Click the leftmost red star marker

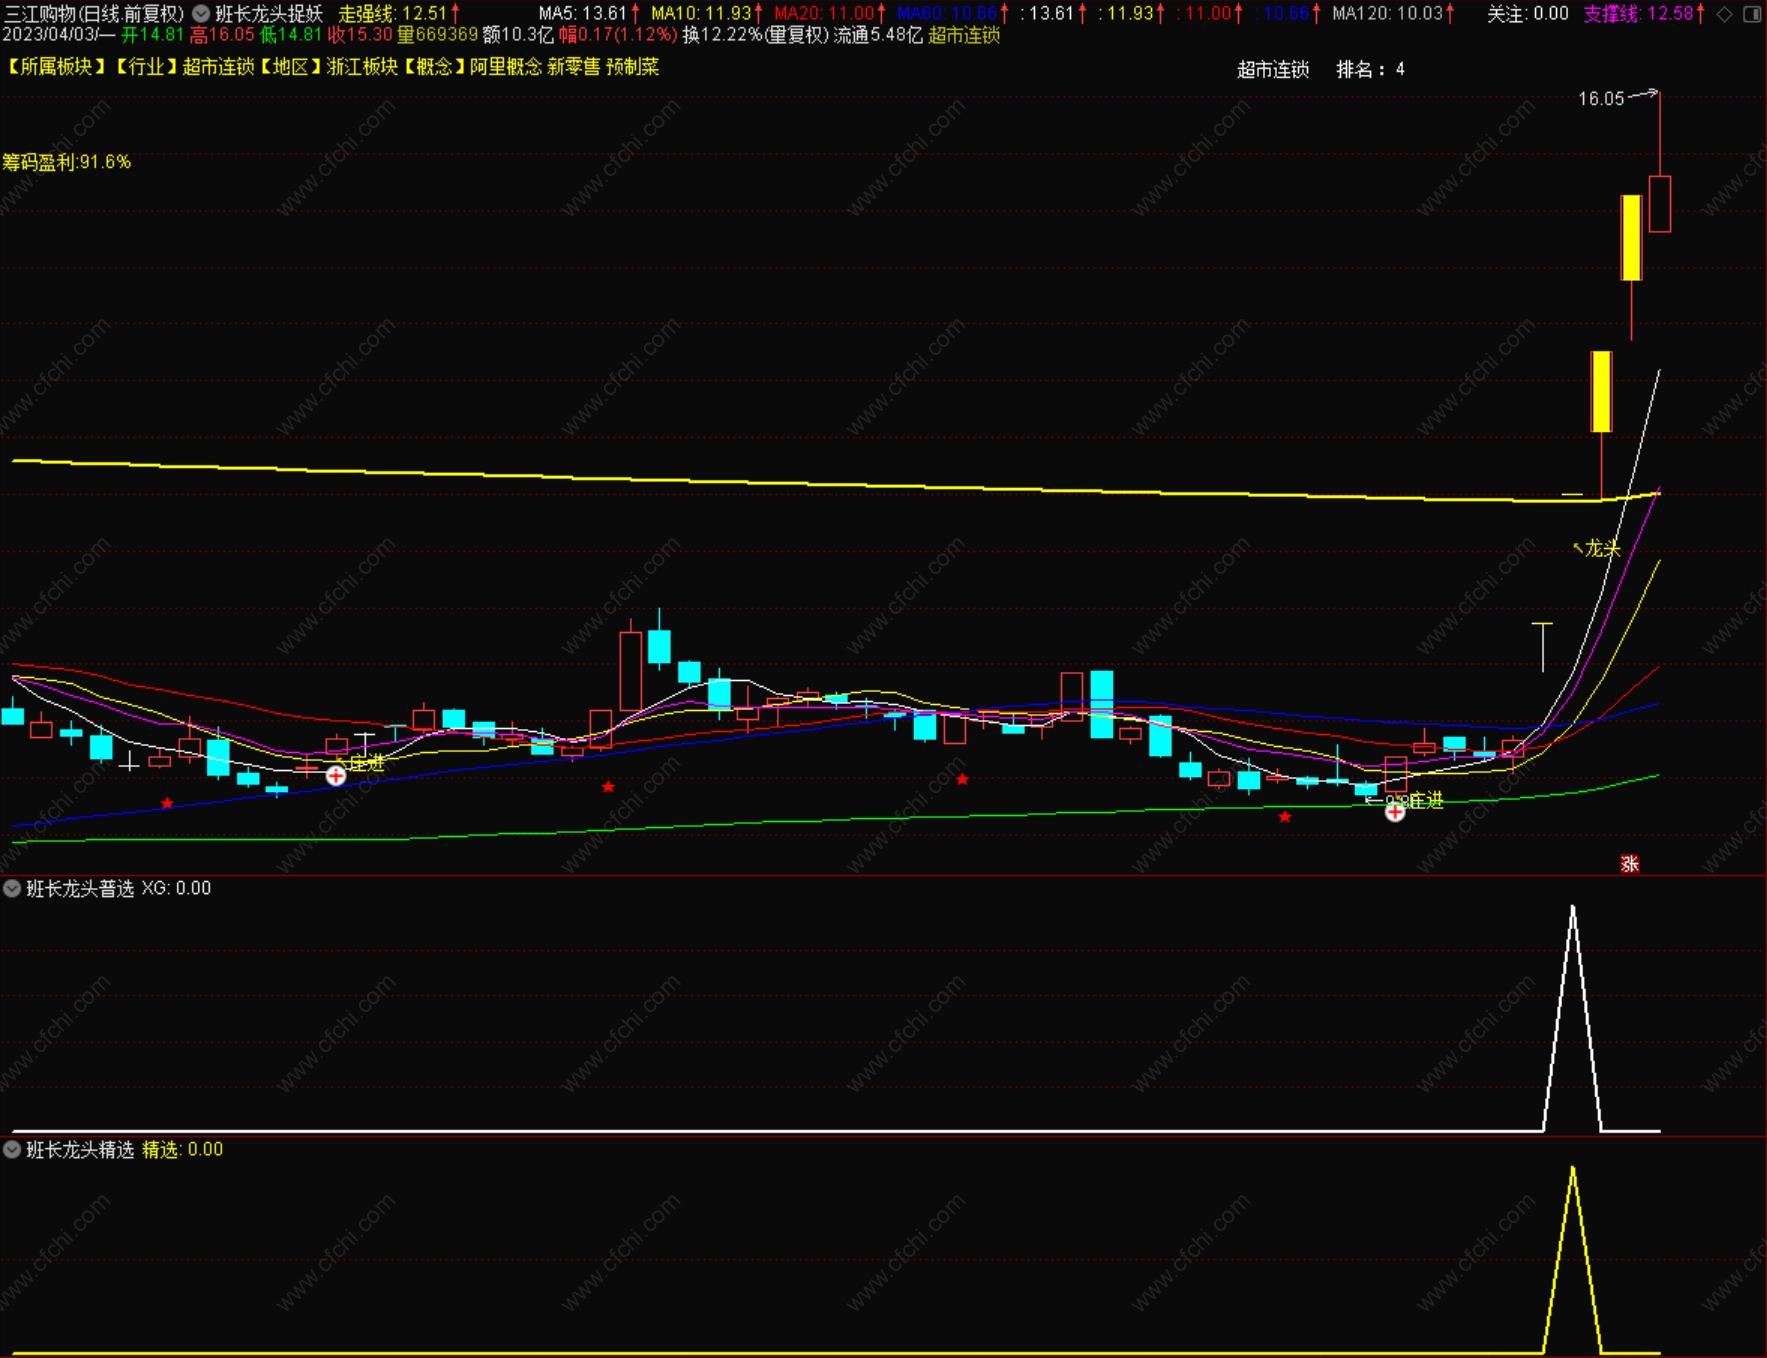point(167,803)
